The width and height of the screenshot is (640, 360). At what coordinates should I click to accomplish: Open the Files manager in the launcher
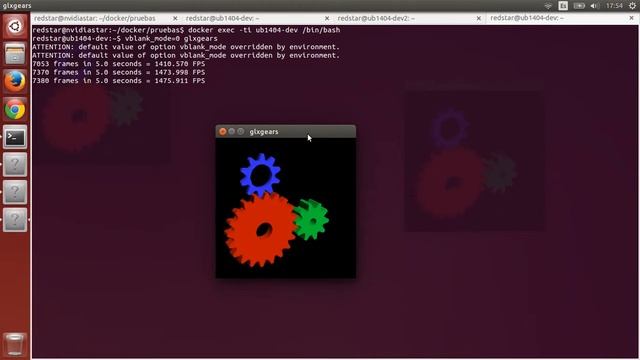point(15,54)
